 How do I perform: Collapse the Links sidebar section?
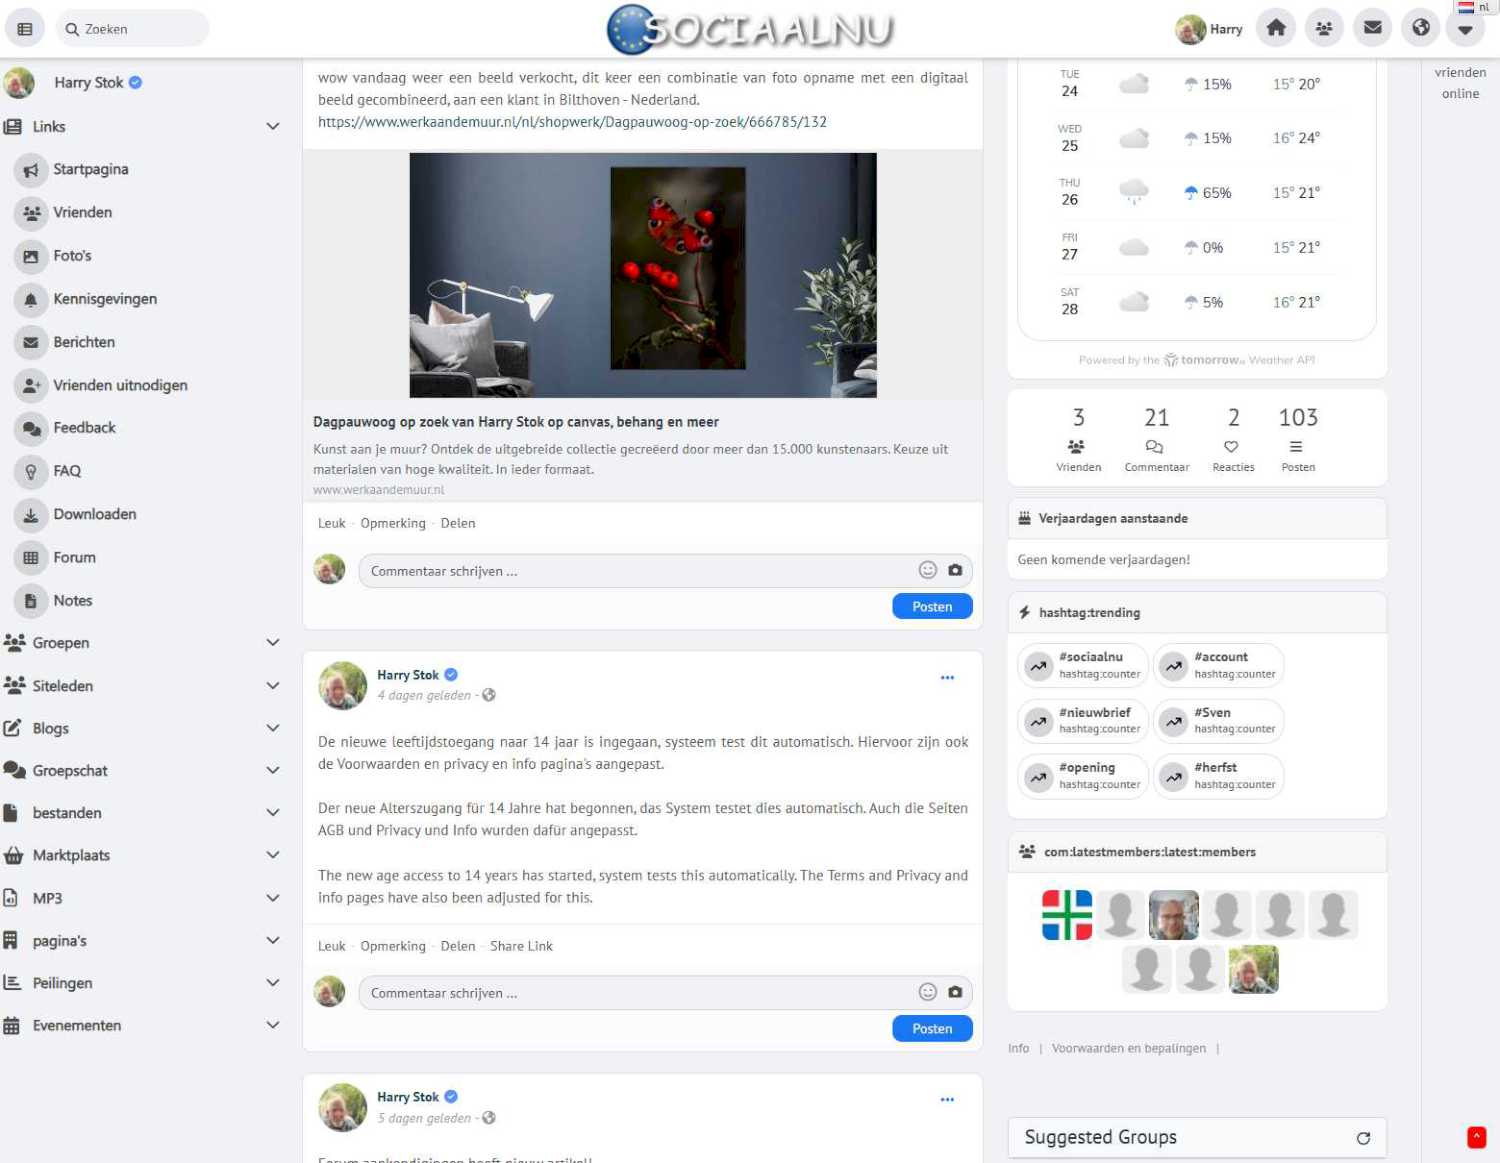[x=272, y=126]
